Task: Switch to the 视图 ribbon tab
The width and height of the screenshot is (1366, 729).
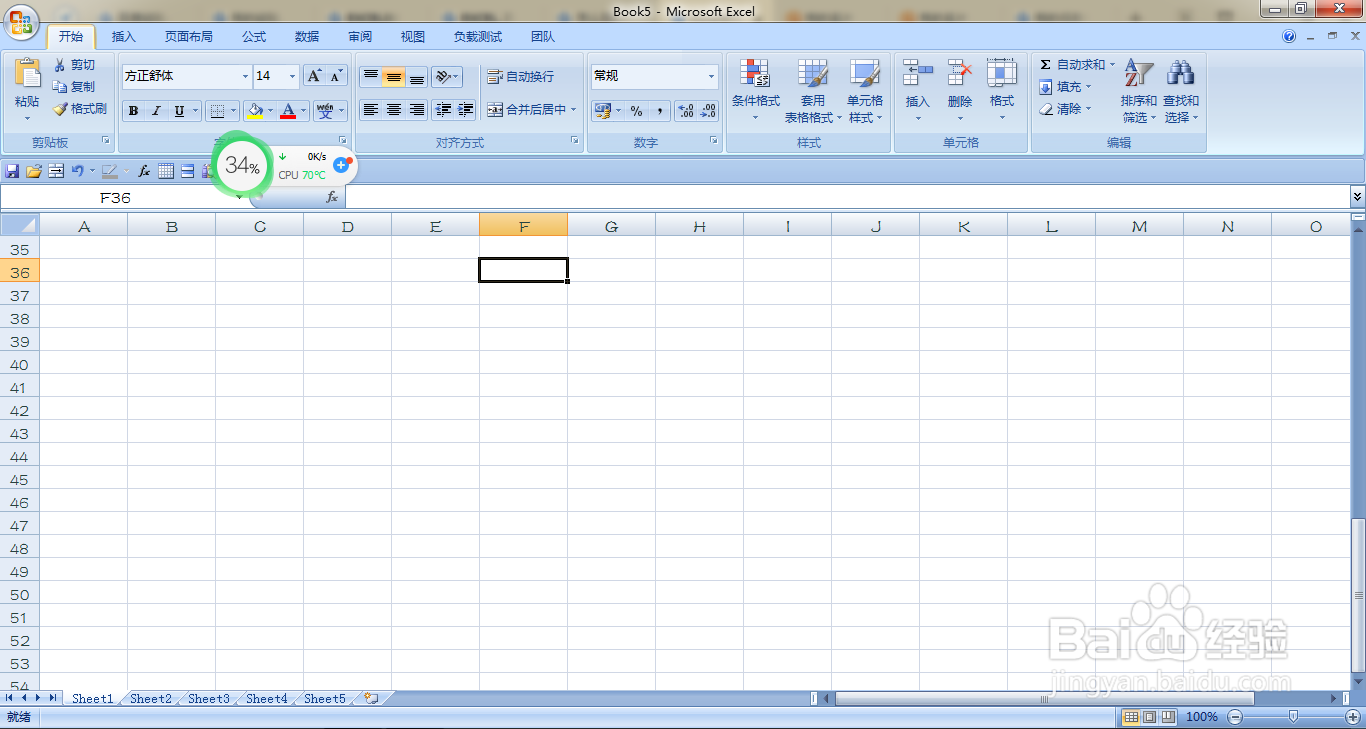Action: [413, 37]
